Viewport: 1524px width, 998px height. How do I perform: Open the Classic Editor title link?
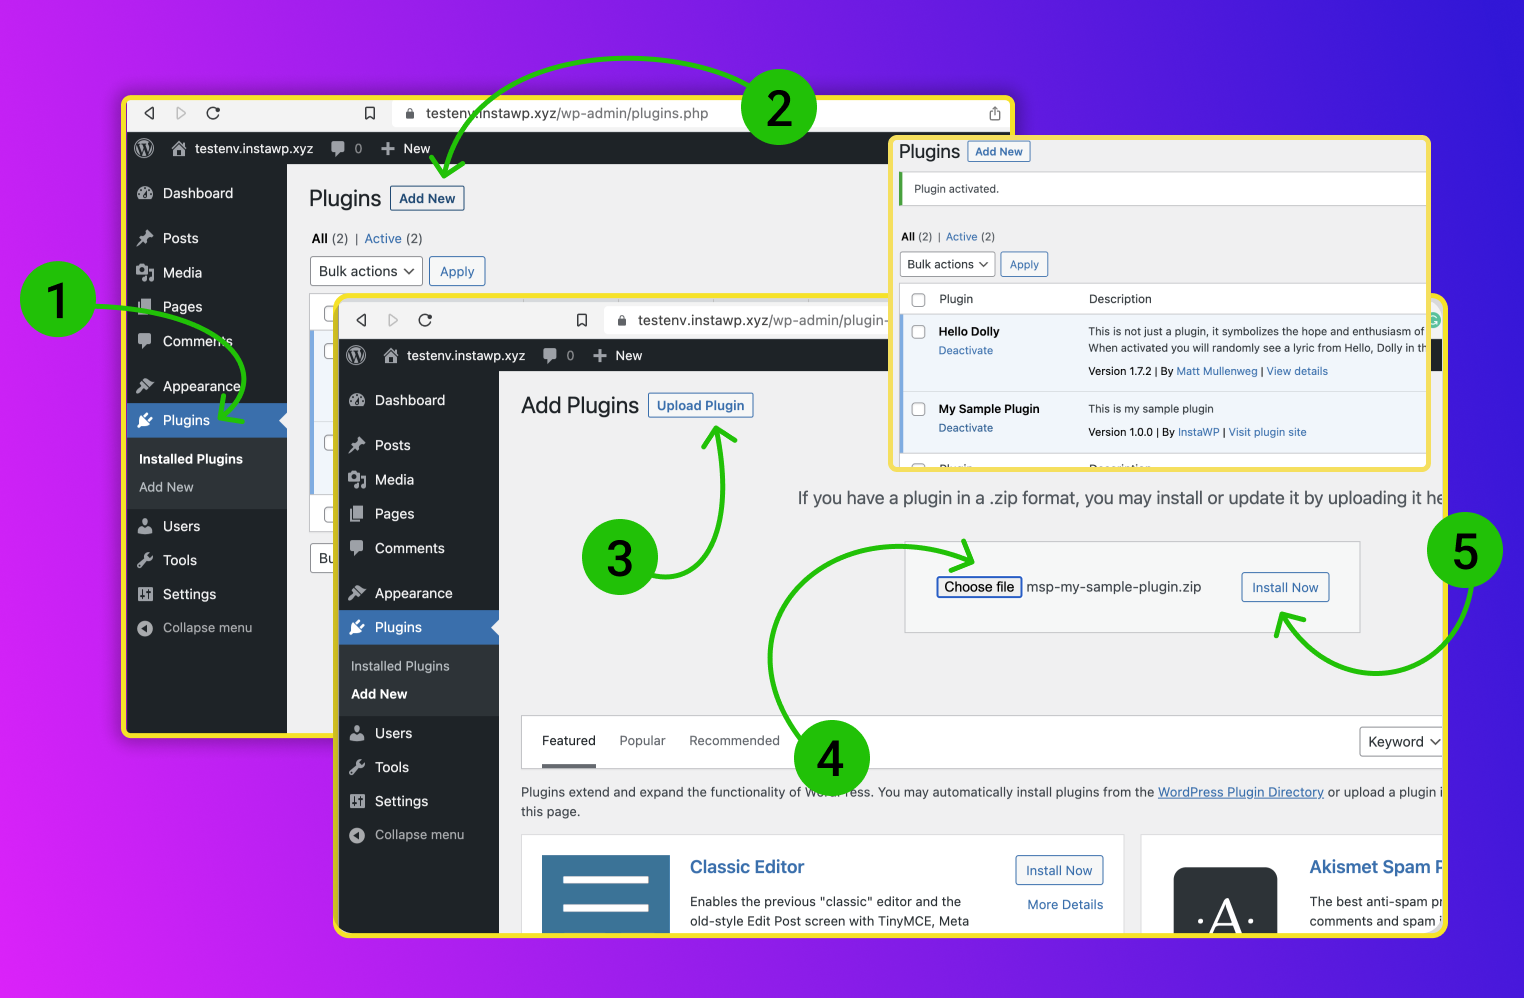click(747, 867)
